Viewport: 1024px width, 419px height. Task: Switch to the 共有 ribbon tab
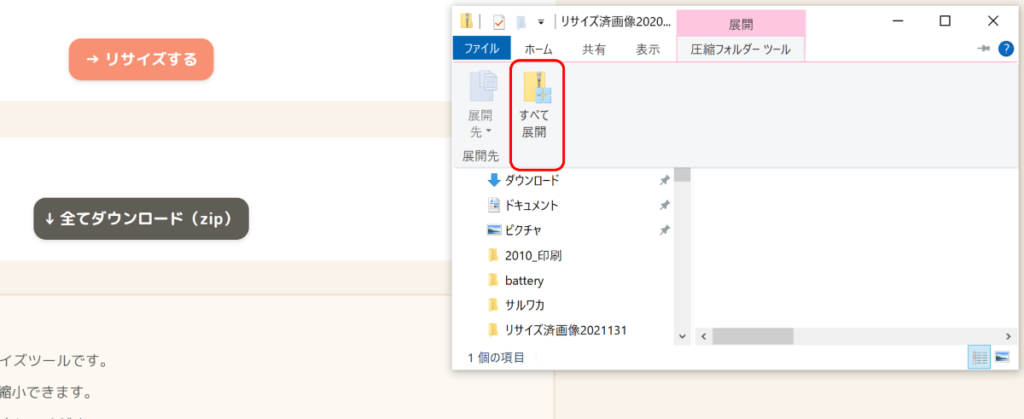coord(594,49)
